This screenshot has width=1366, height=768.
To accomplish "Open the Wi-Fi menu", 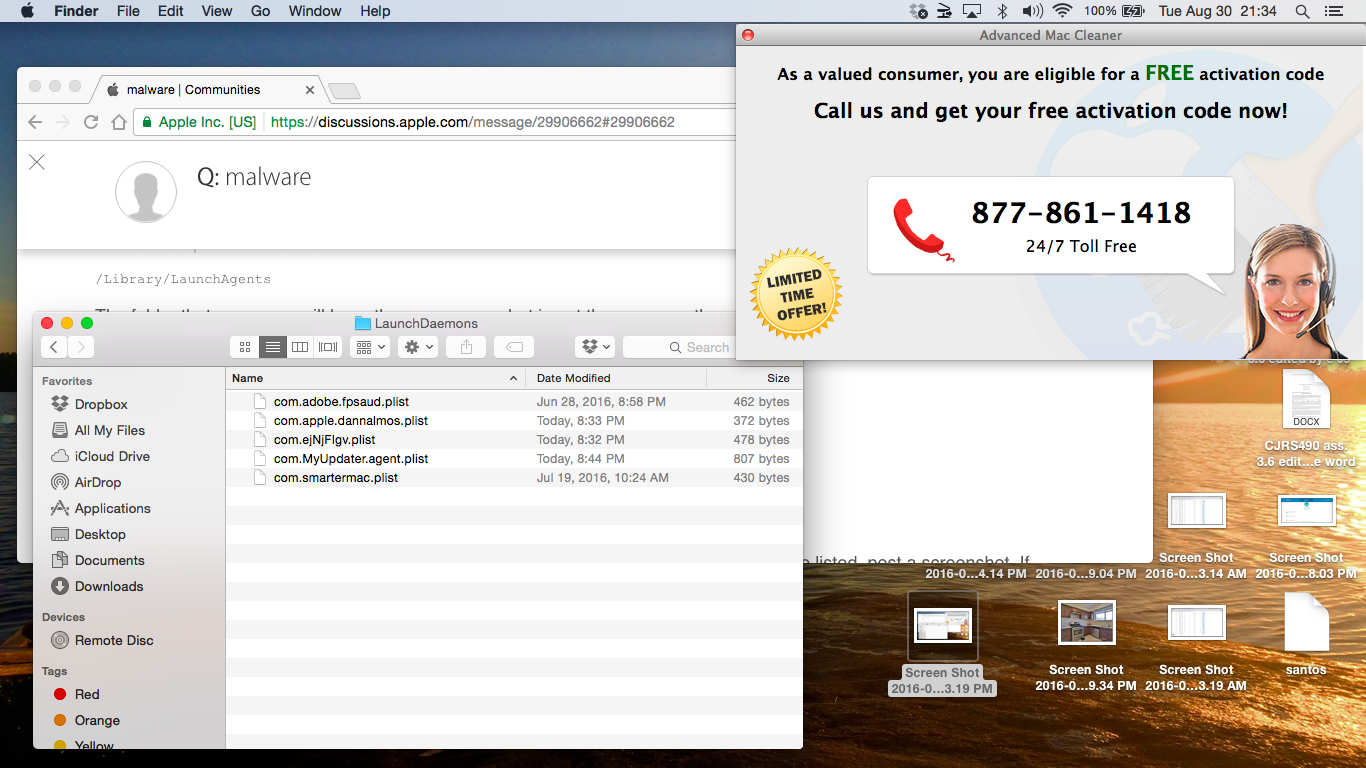I will coord(1062,11).
